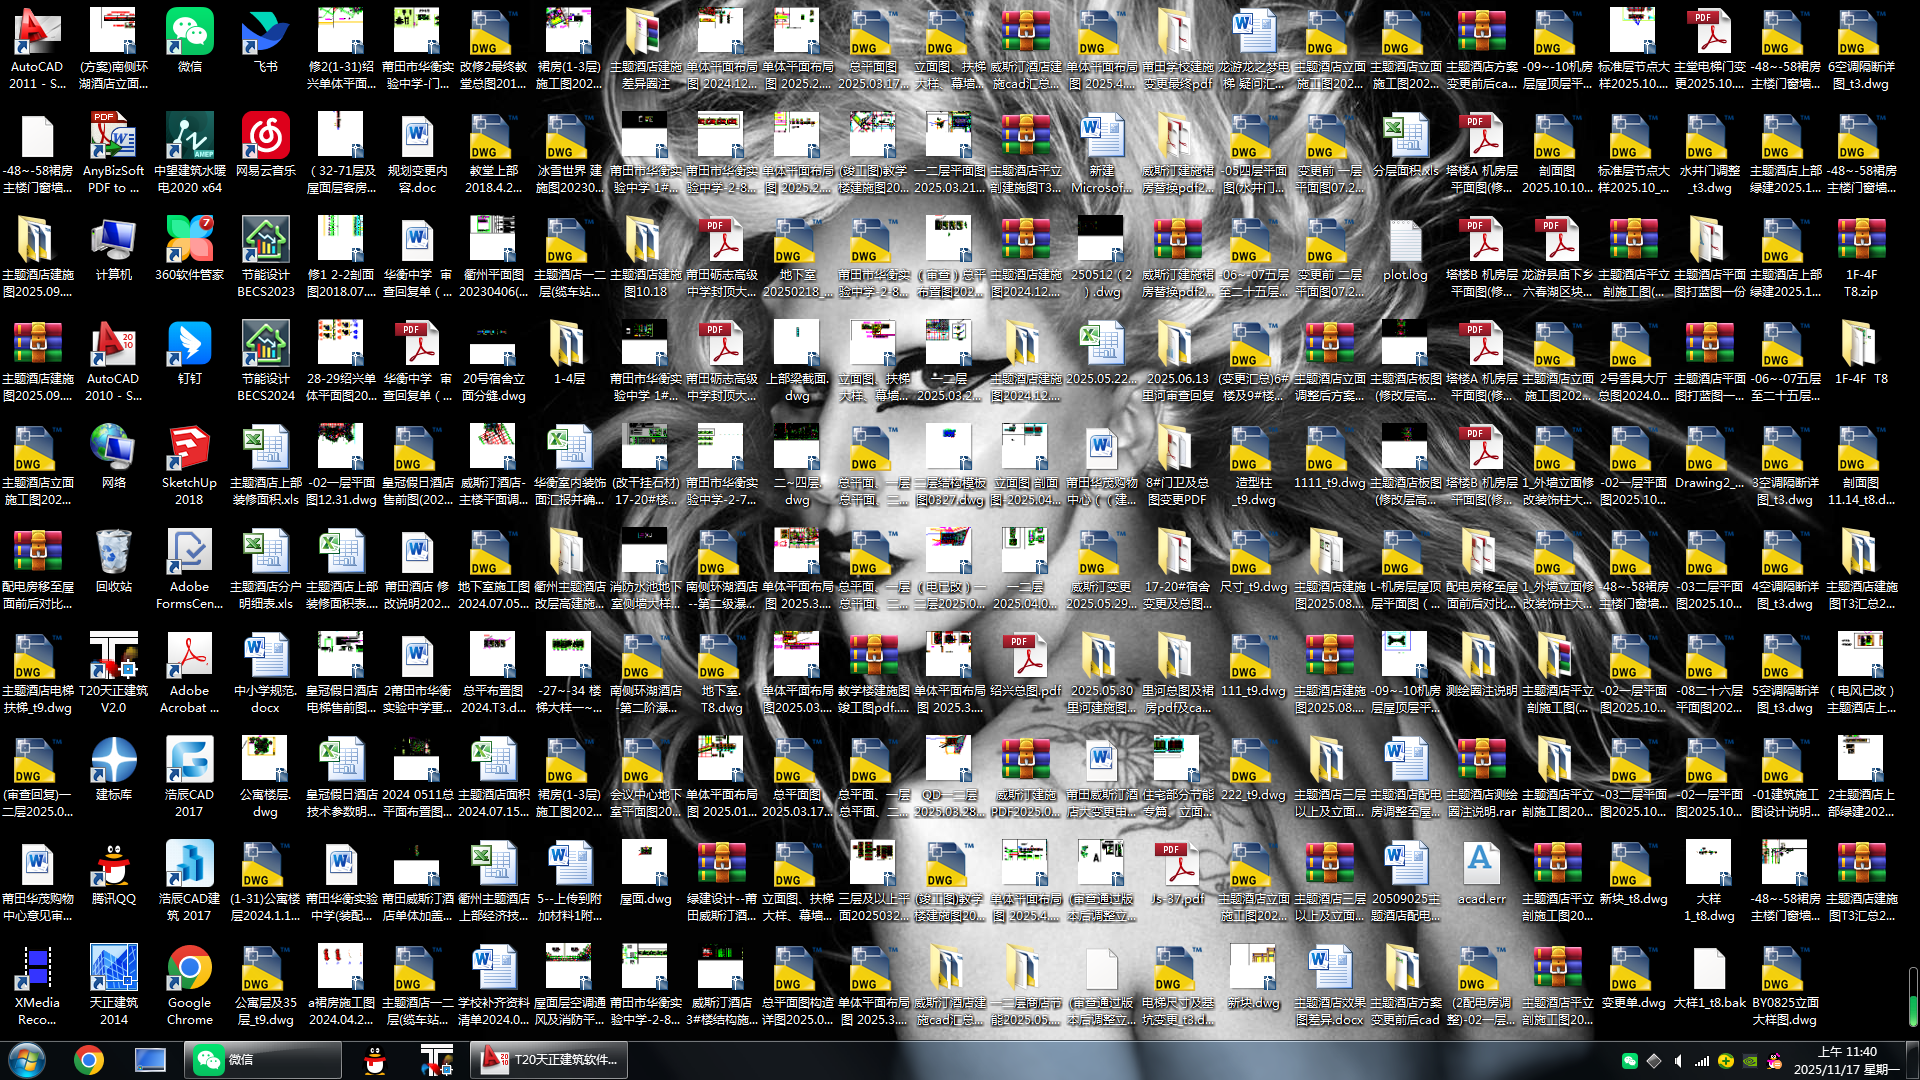Click the Windows Start button
This screenshot has height=1080, width=1920.
27,1060
